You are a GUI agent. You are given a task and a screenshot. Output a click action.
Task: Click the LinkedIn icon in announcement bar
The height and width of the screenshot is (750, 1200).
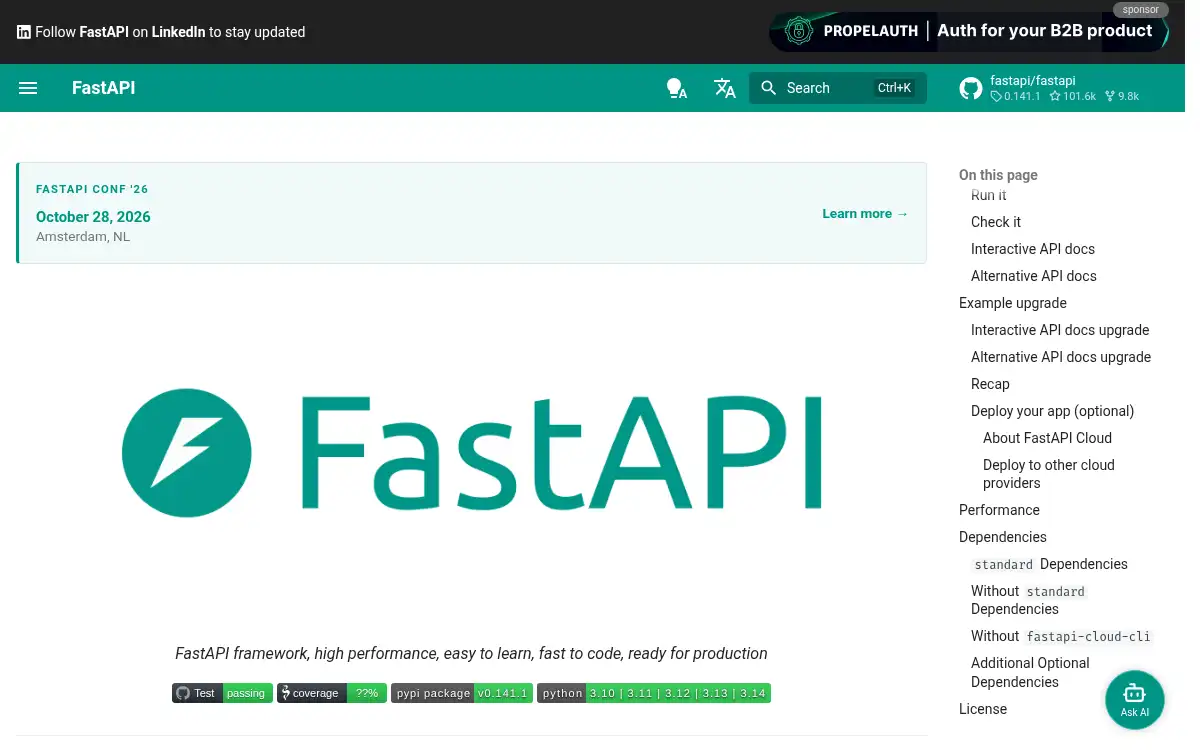[24, 32]
